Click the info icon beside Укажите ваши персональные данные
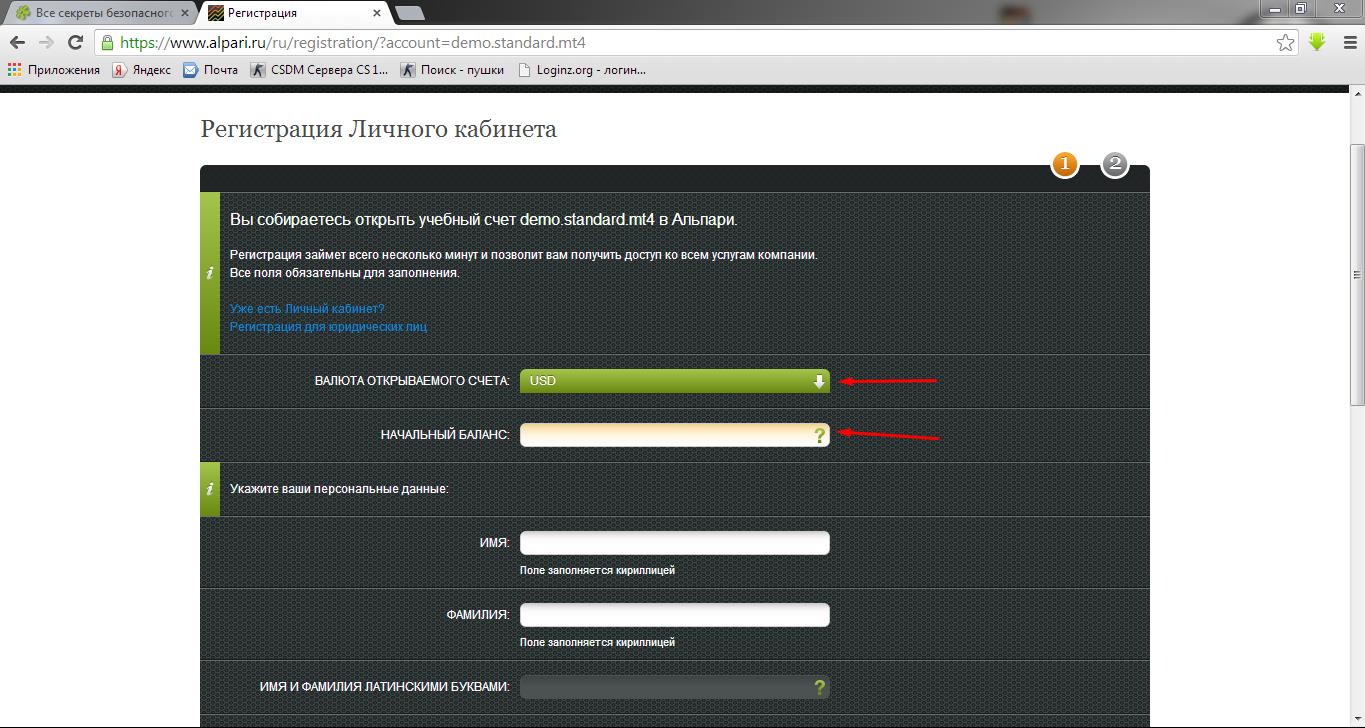 (x=210, y=489)
